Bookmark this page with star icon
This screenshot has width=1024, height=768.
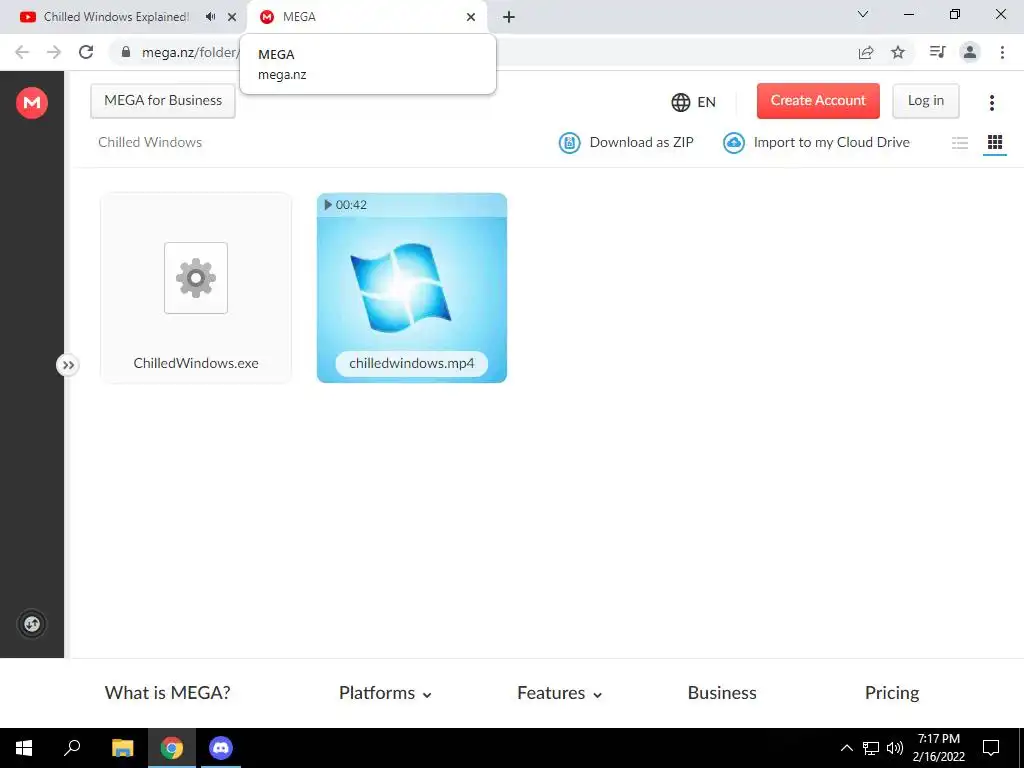tap(898, 52)
